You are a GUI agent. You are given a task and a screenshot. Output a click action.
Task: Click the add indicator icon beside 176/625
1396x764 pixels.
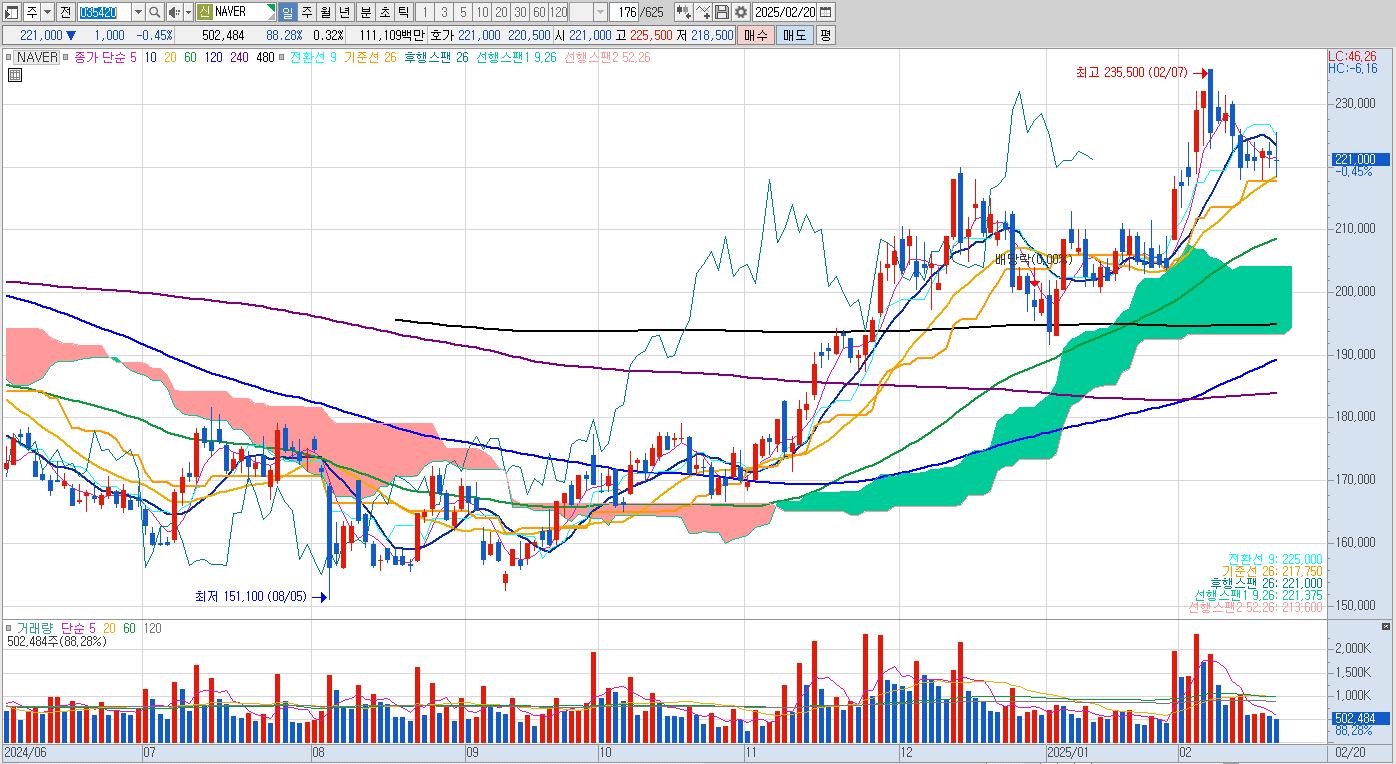click(x=684, y=12)
